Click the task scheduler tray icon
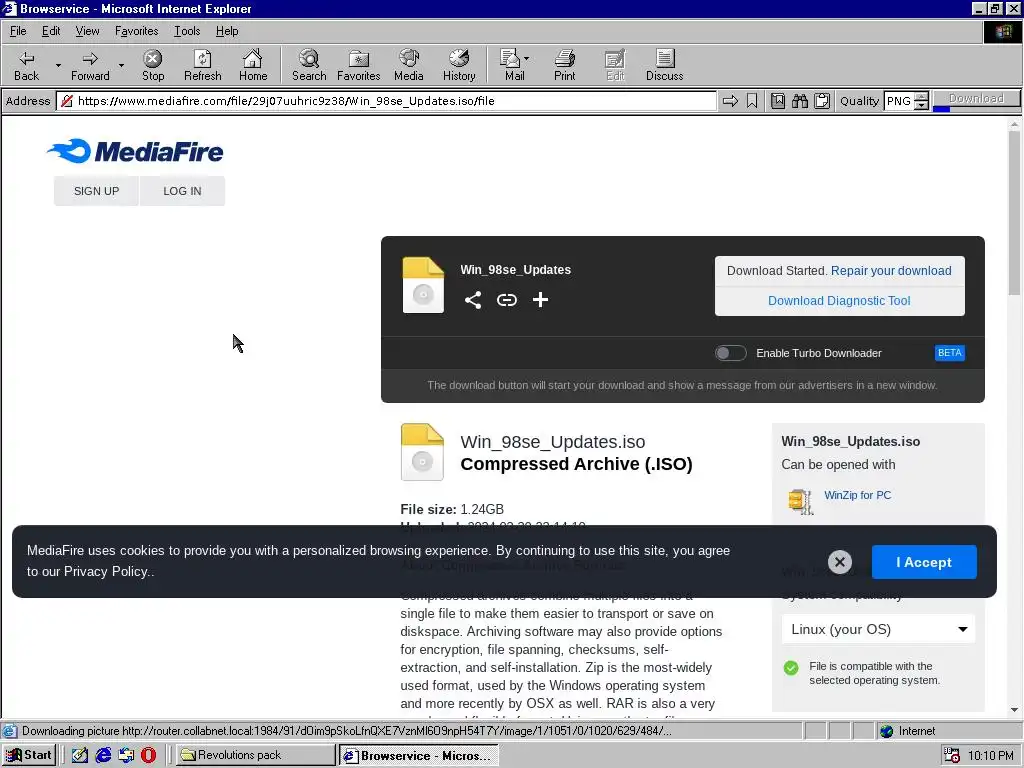Screen dimensions: 1024x768 (x=952, y=756)
